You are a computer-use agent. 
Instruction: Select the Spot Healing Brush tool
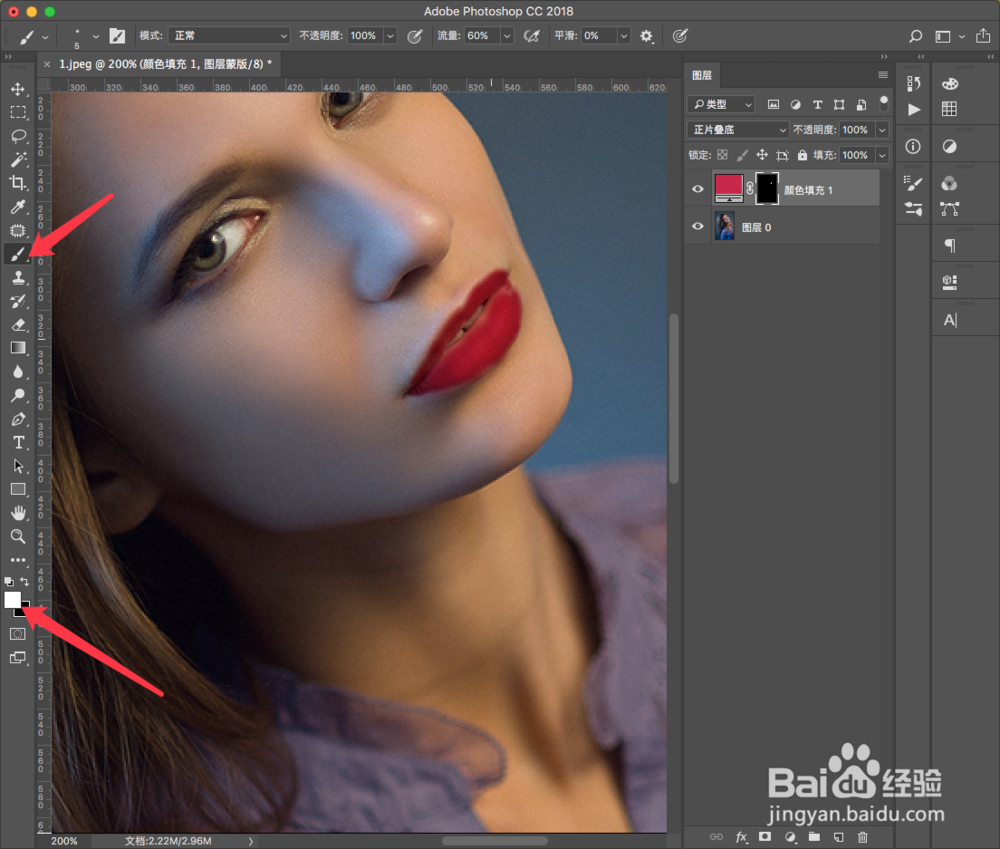click(18, 230)
